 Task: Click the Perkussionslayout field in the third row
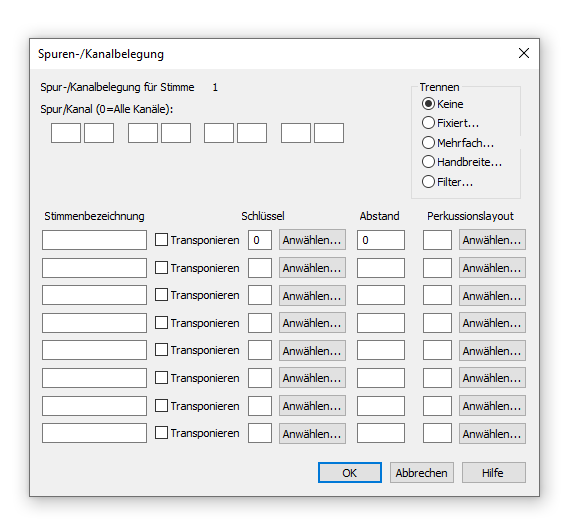tap(437, 295)
